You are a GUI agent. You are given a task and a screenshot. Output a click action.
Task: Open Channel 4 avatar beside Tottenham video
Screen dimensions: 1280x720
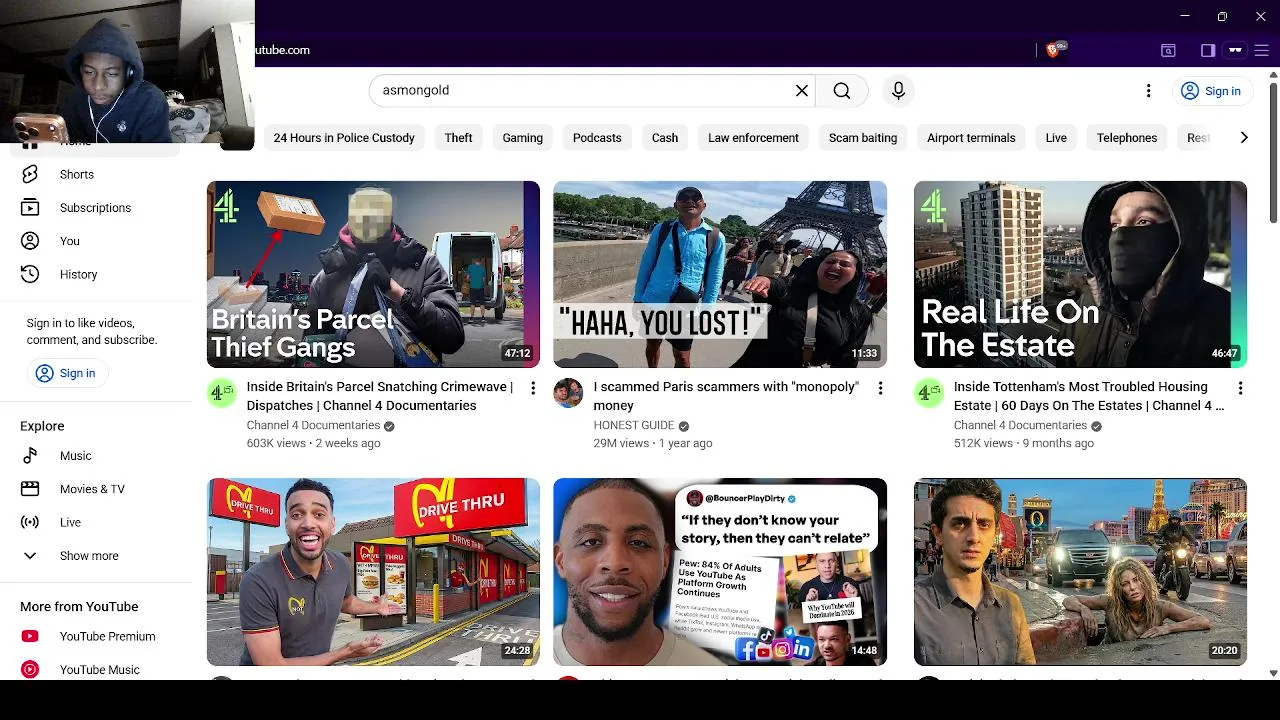tap(929, 393)
